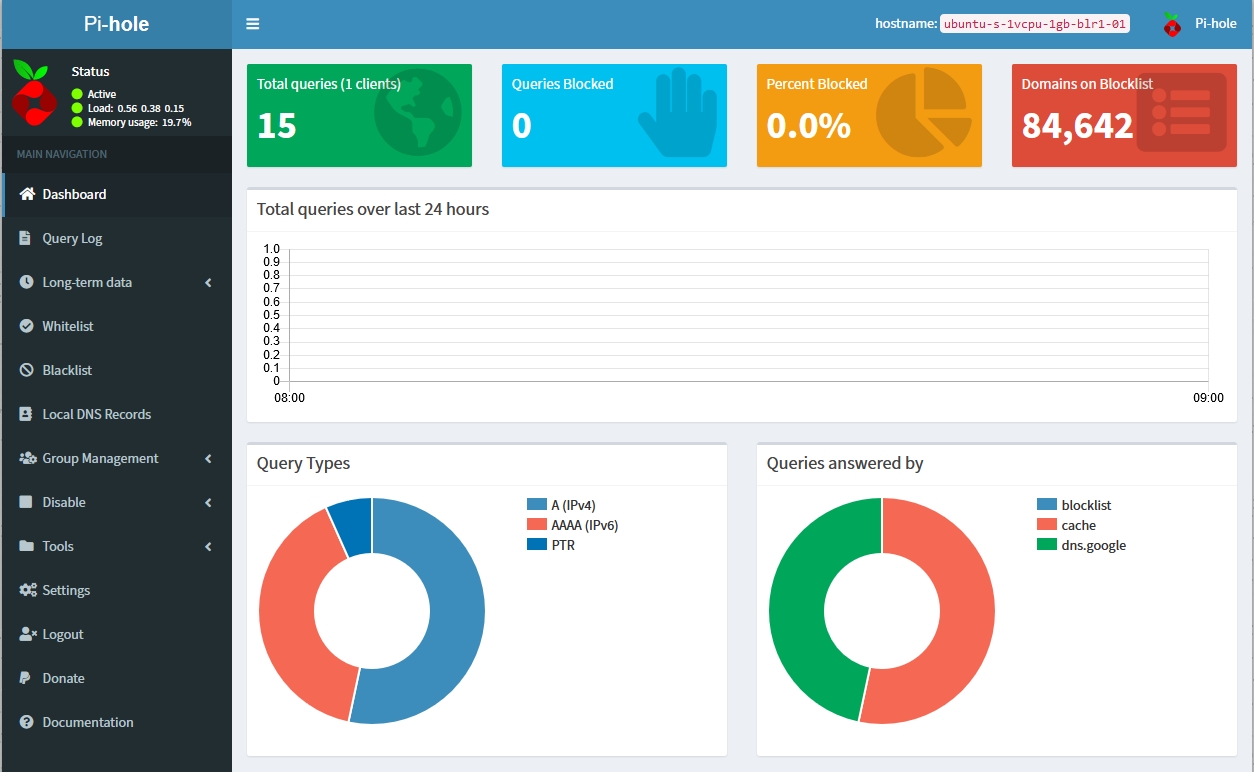1254x772 pixels.
Task: Toggle A (IPv4) legend swatch
Action: click(537, 505)
